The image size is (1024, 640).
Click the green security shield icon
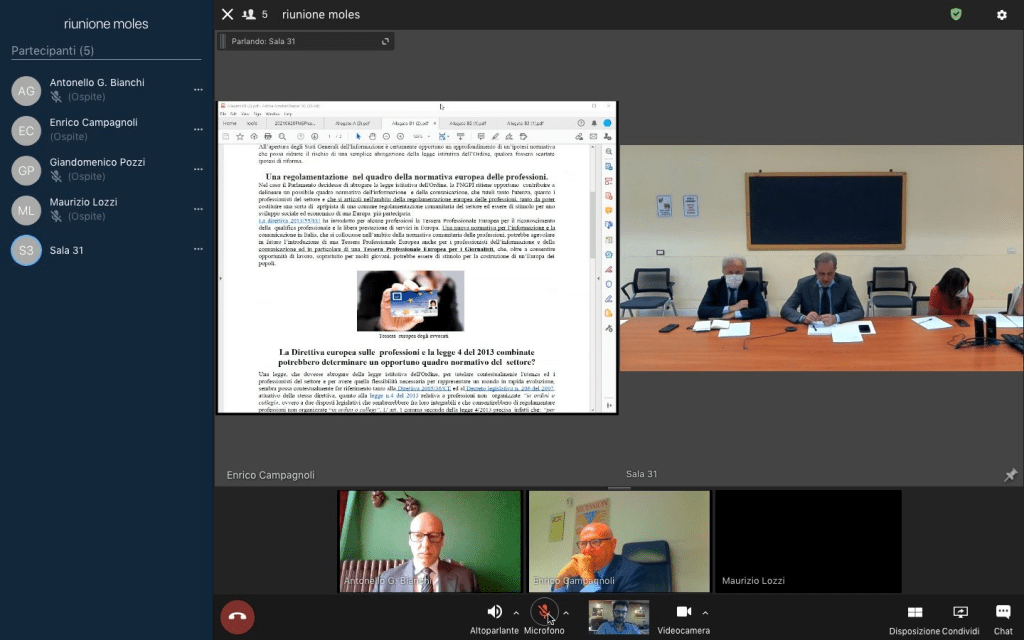point(956,15)
